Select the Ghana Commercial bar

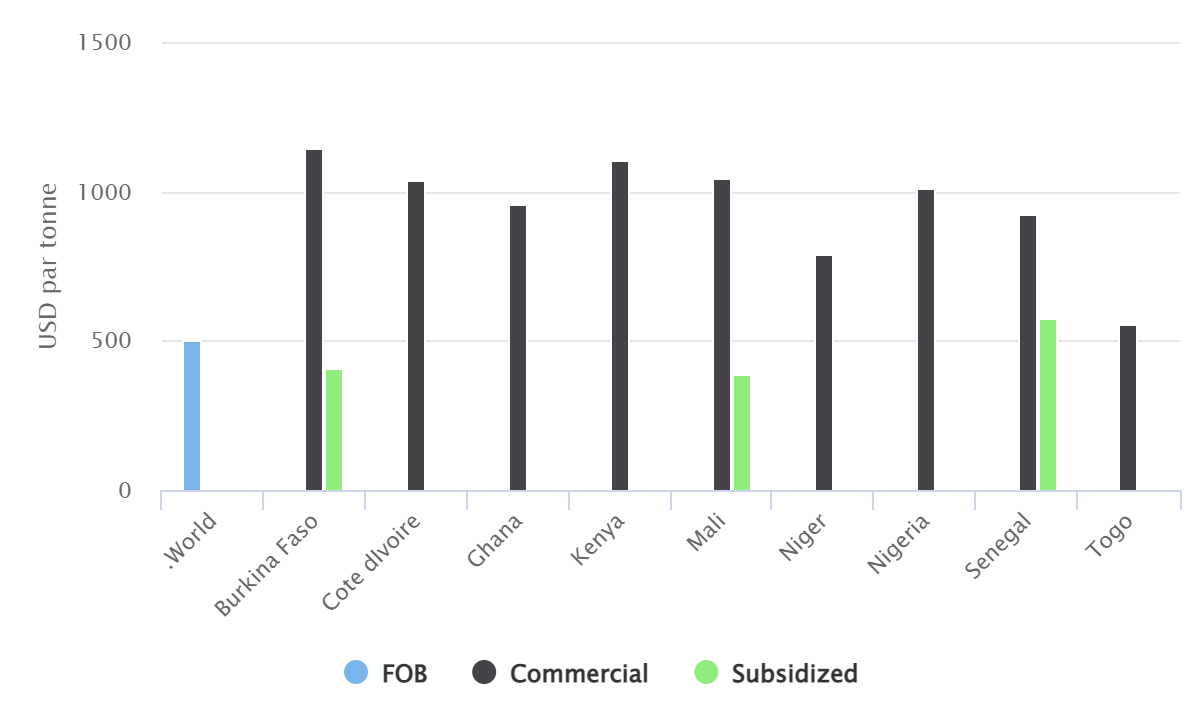(x=518, y=348)
